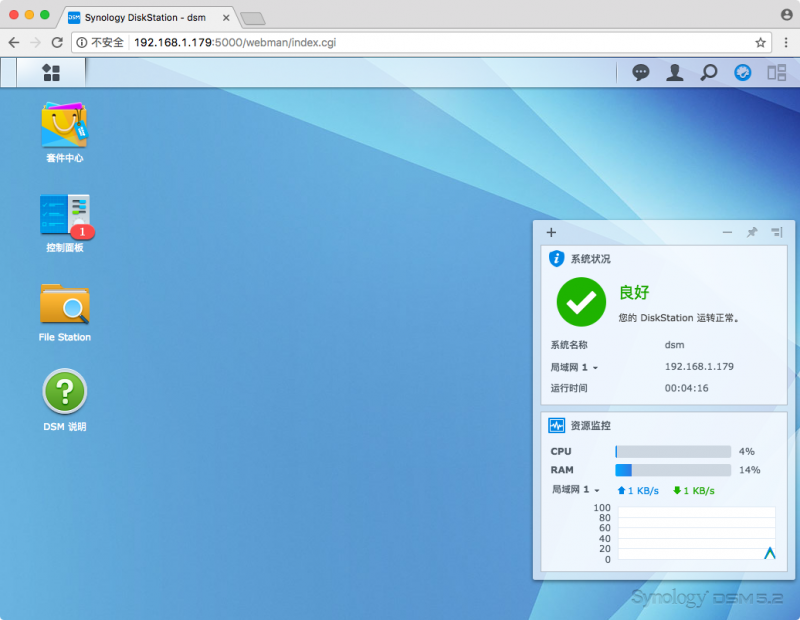This screenshot has height=620, width=800.
Task: Toggle the widgets panel icon in taskbar
Action: pyautogui.click(x=743, y=72)
